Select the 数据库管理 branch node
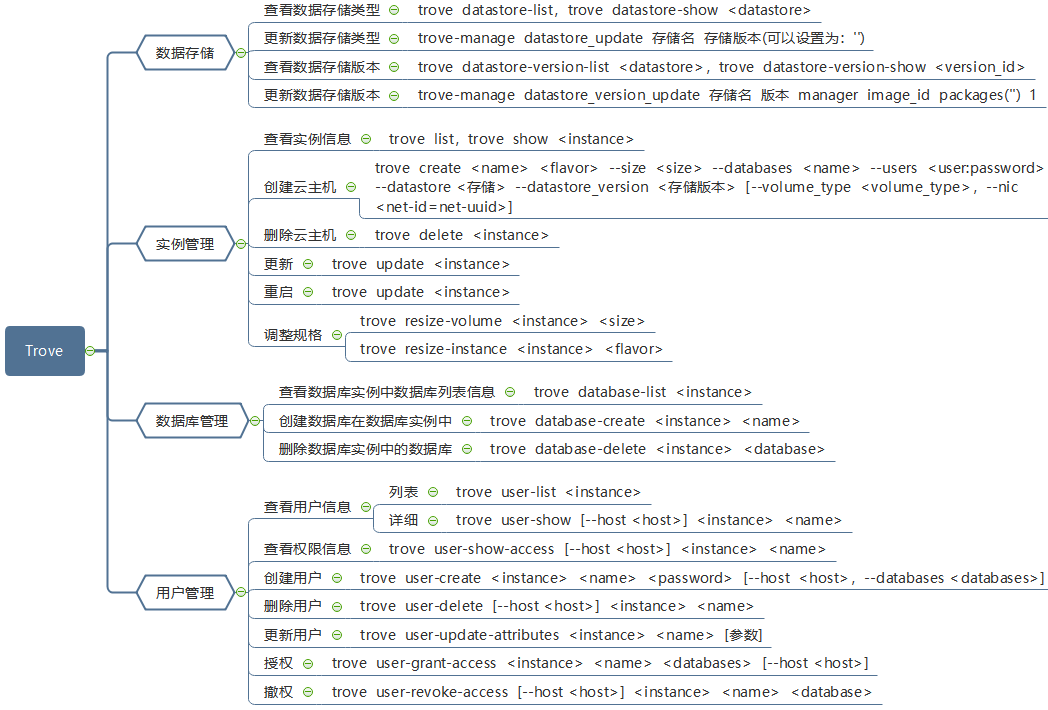Image resolution: width=1048 pixels, height=710 pixels. 192,421
